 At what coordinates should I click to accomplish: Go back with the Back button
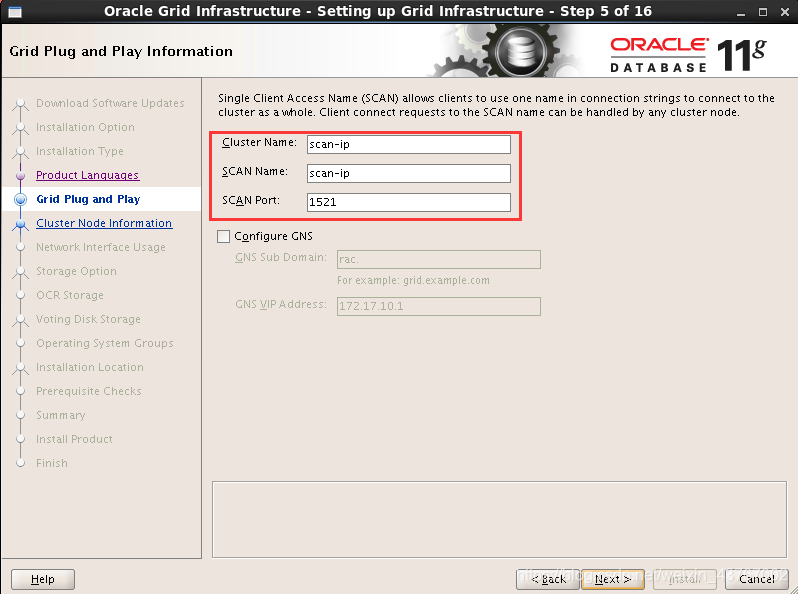coord(548,579)
